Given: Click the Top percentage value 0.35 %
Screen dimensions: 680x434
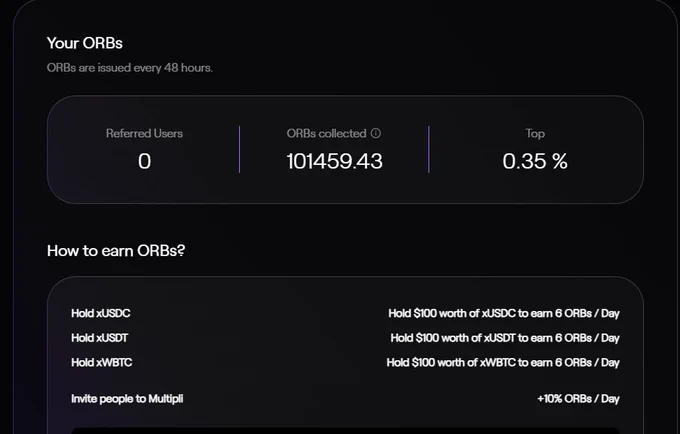Looking at the screenshot, I should tap(535, 161).
